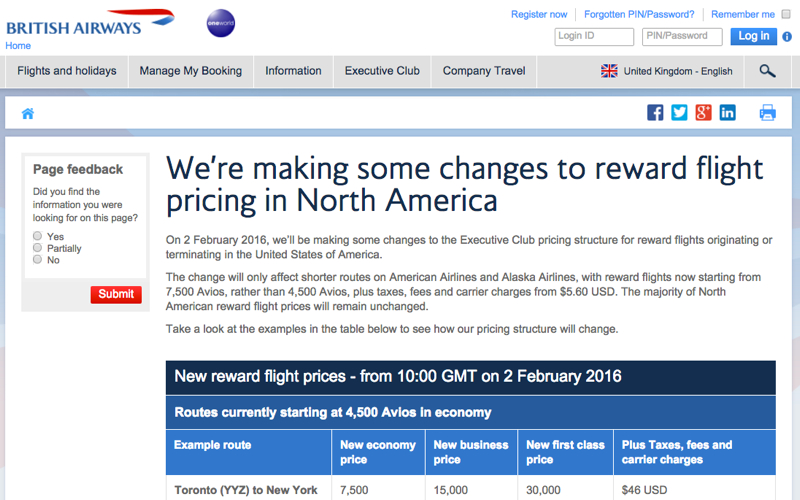This screenshot has width=800, height=500.
Task: Open Executive Club menu
Action: (x=382, y=71)
